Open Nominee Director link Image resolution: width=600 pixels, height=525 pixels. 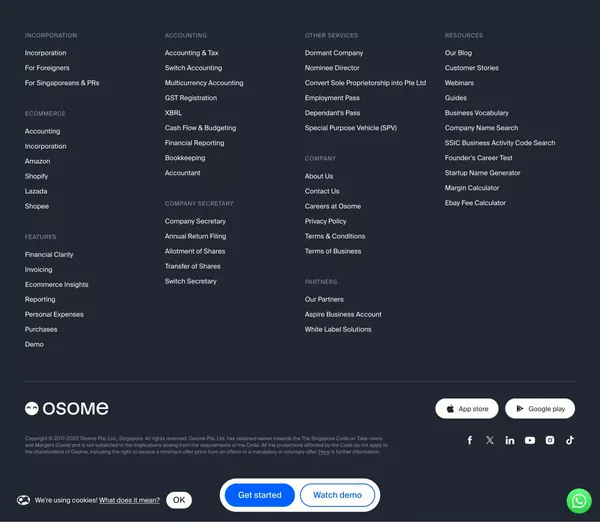point(332,68)
